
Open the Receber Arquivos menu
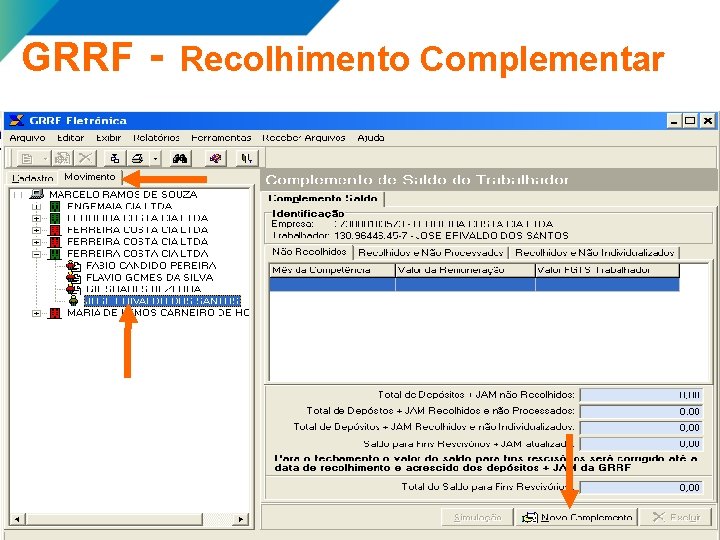[304, 138]
